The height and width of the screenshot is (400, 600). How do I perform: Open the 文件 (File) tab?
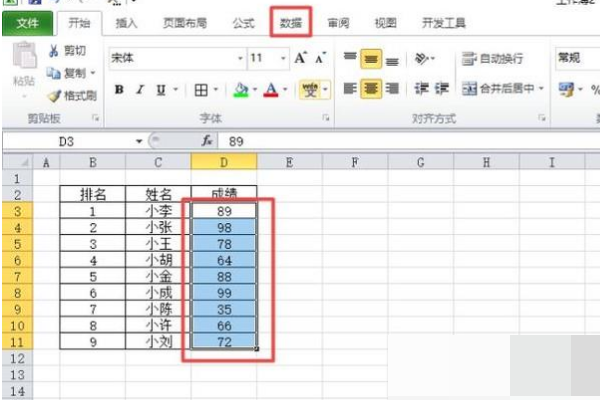click(x=28, y=23)
